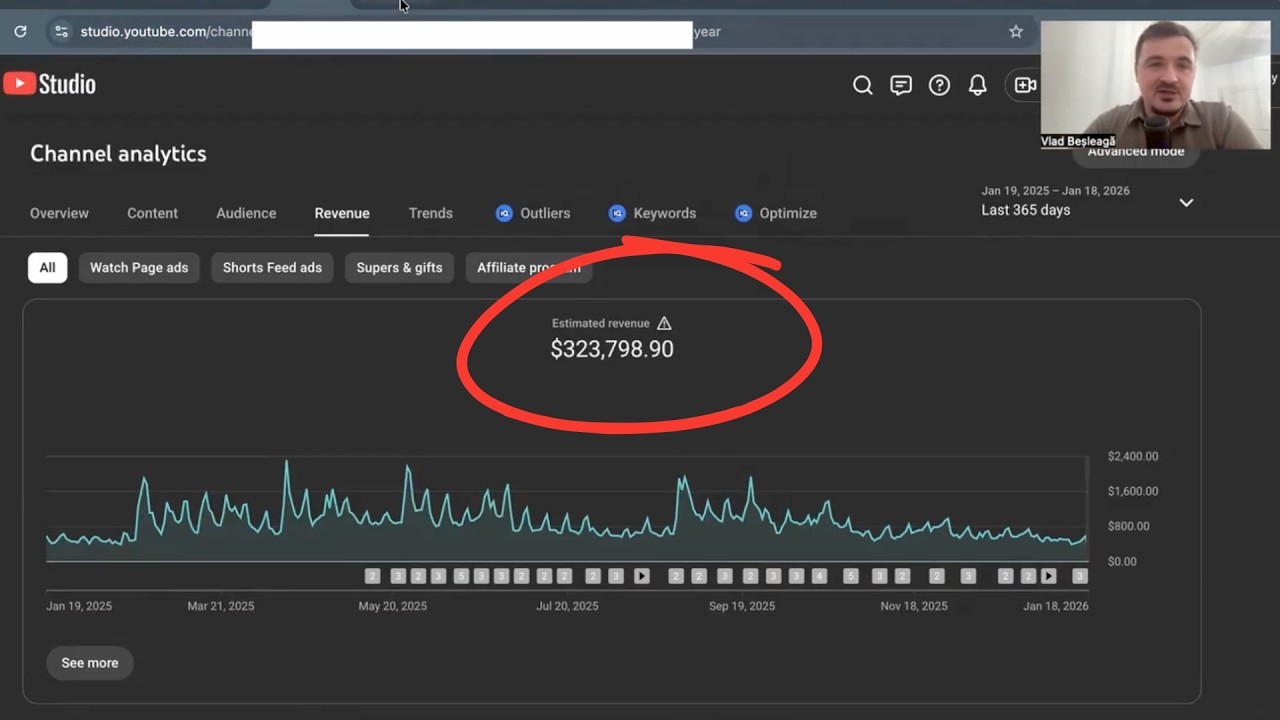This screenshot has height=720, width=1280.
Task: Expand the date range chevron arrow
Action: [x=1186, y=203]
